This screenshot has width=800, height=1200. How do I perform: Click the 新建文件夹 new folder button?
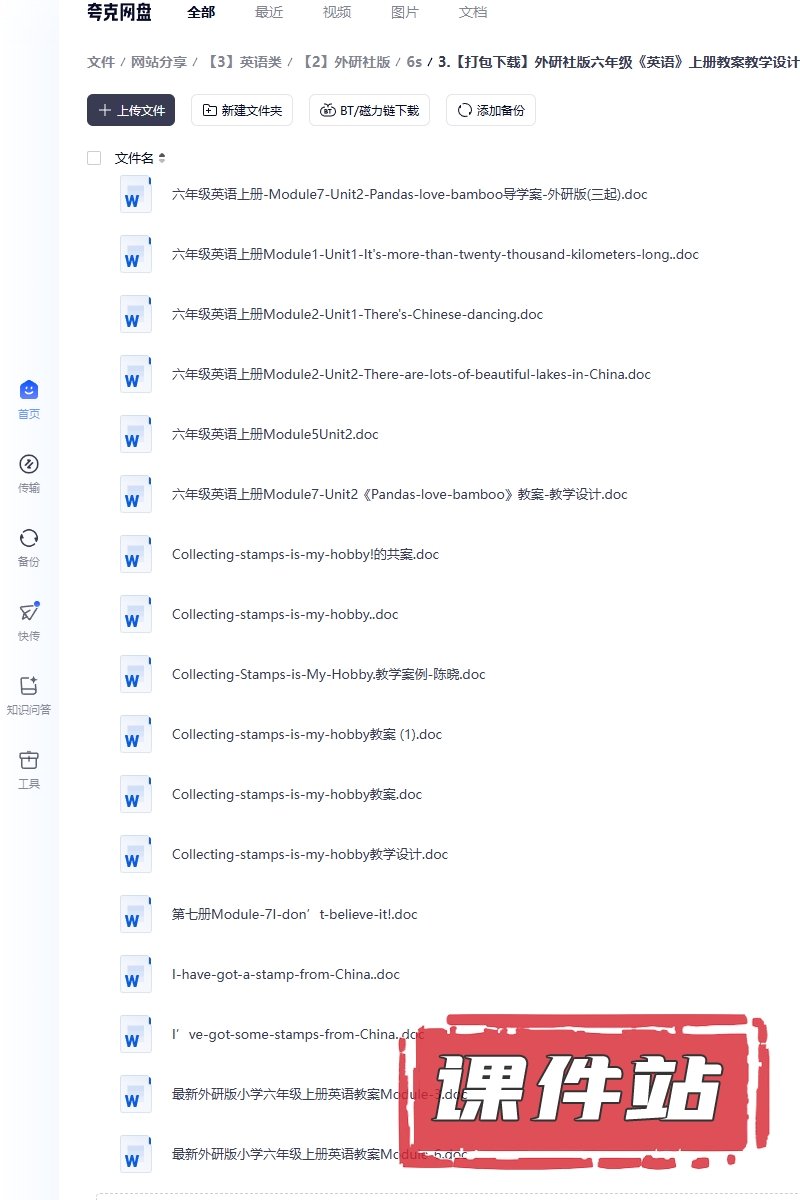tap(242, 110)
